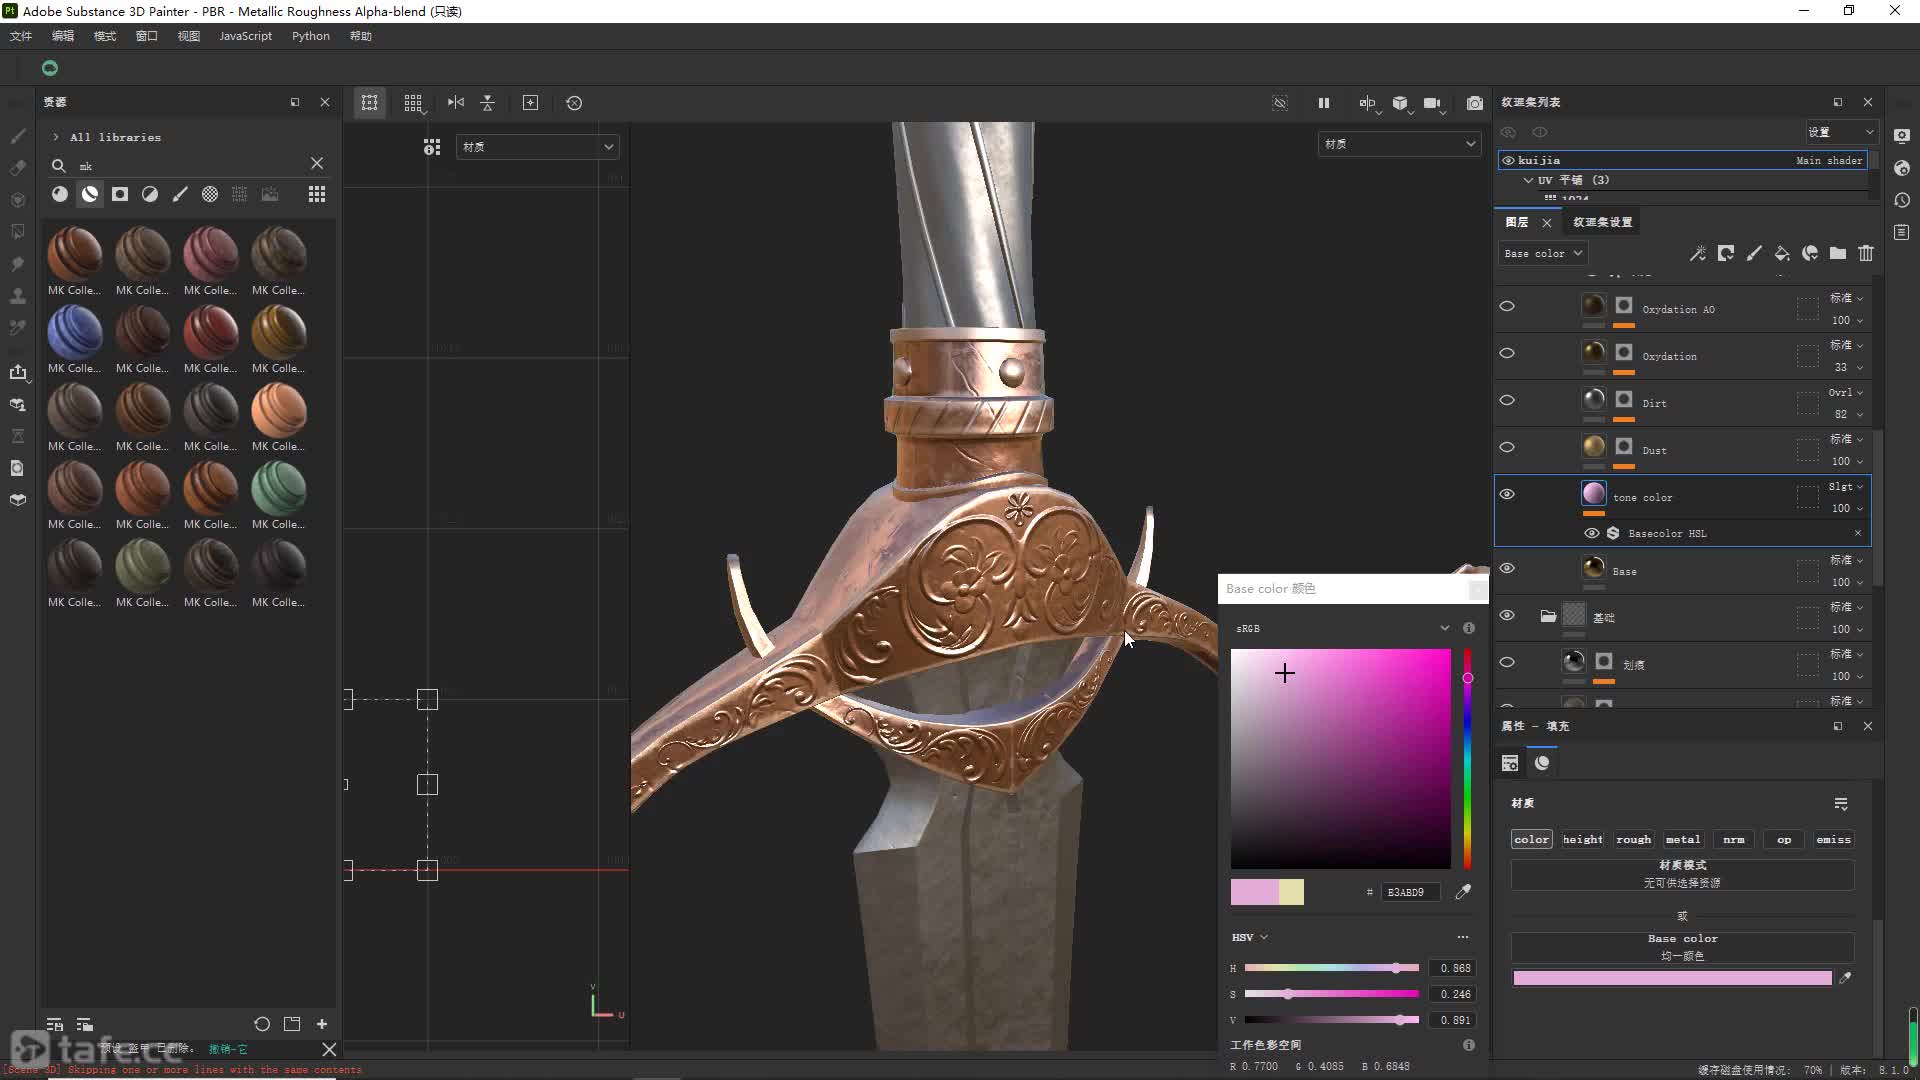Image resolution: width=1920 pixels, height=1080 pixels.
Task: Delete layer with trash icon
Action: [1866, 254]
